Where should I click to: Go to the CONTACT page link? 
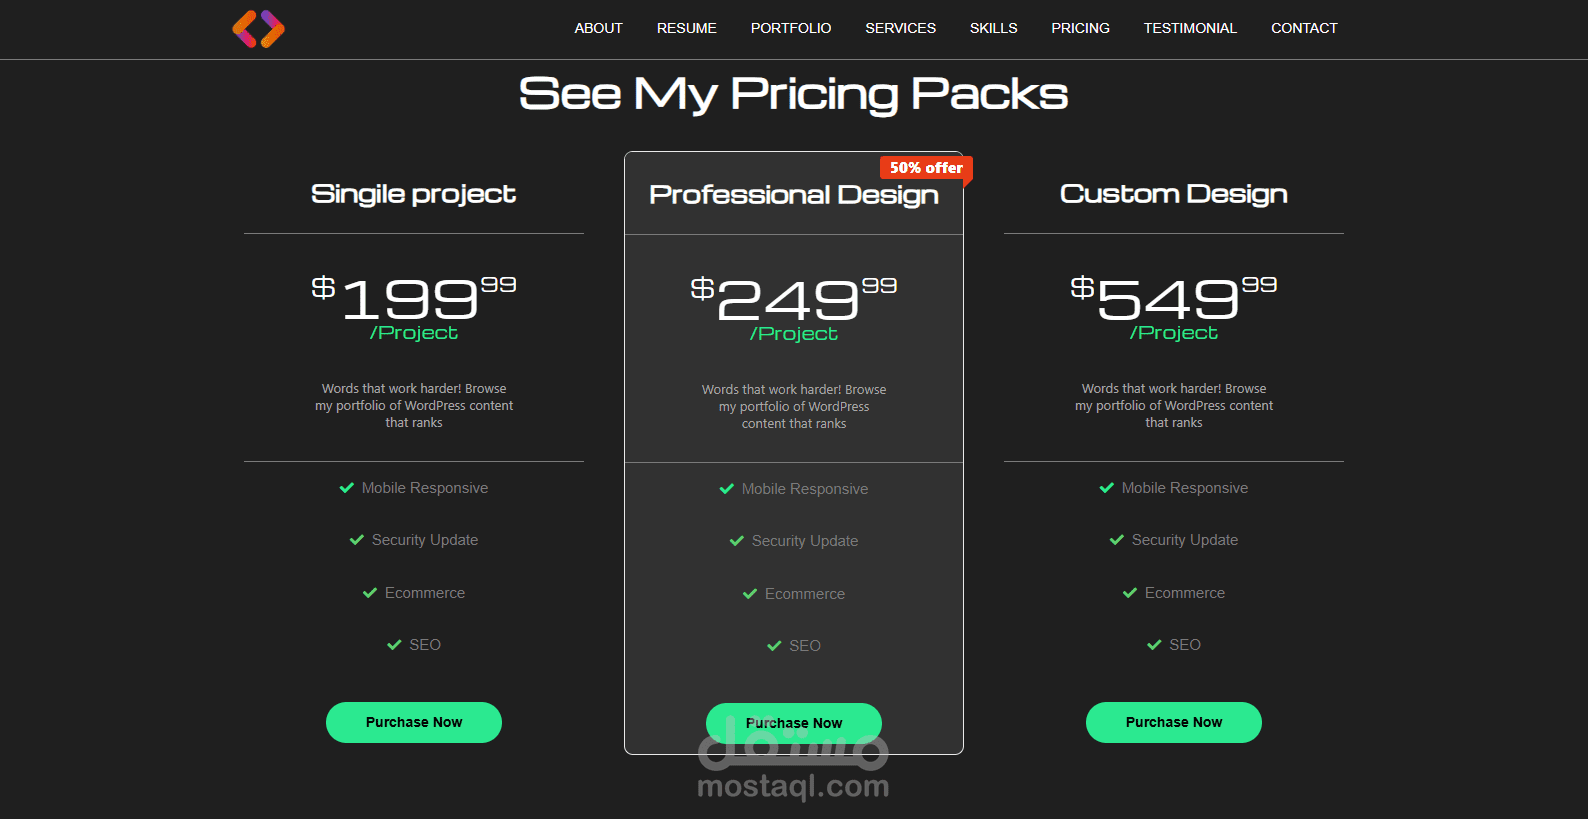tap(1304, 28)
